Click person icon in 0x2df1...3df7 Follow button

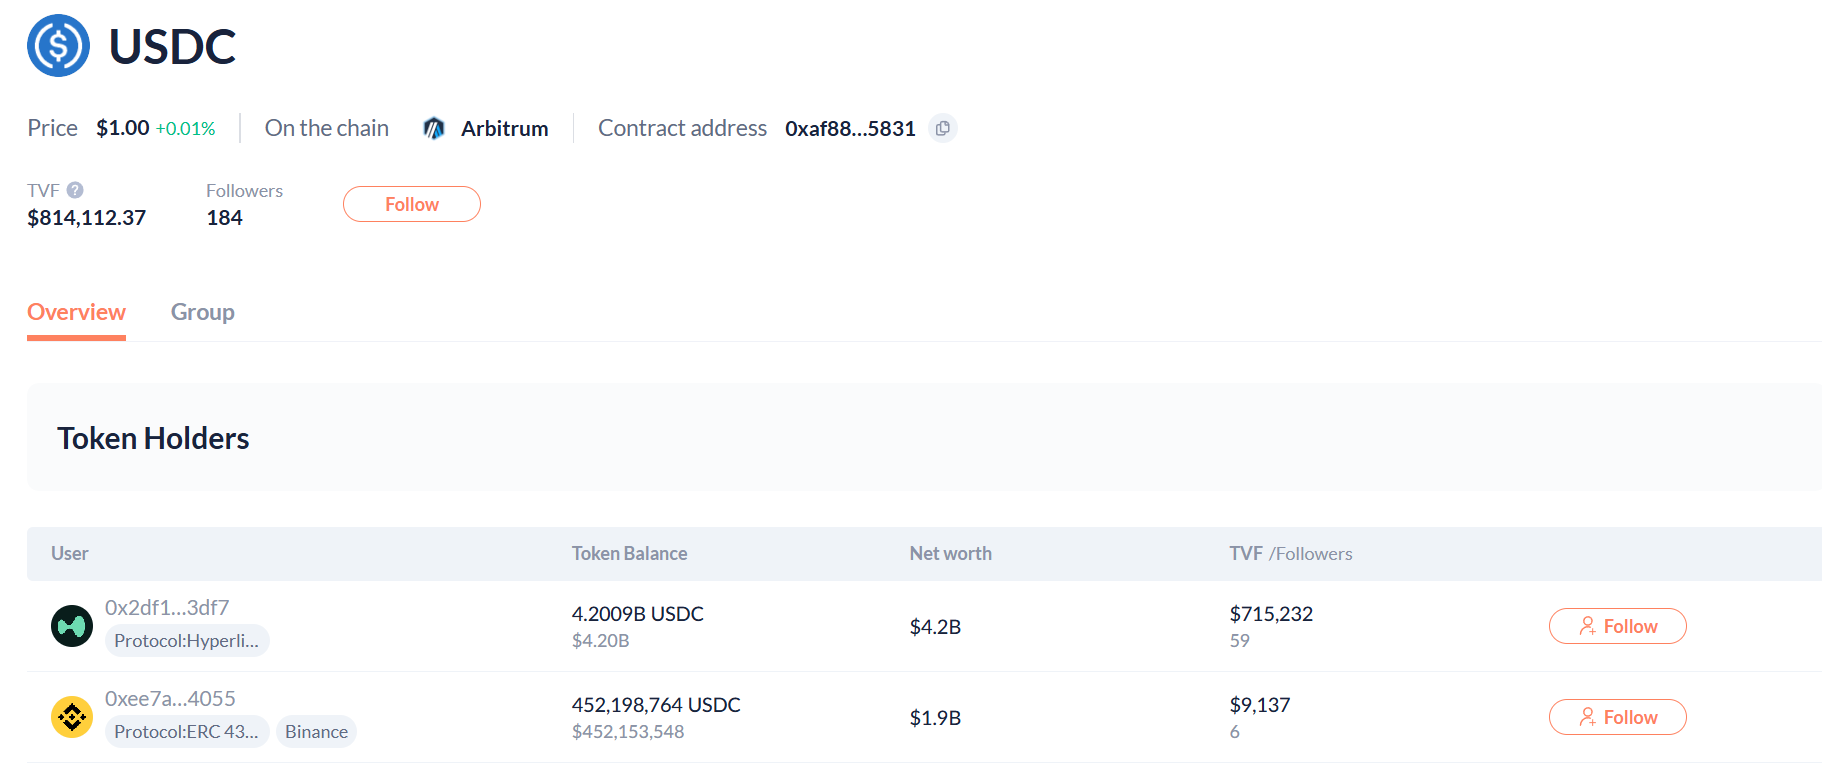(1587, 626)
